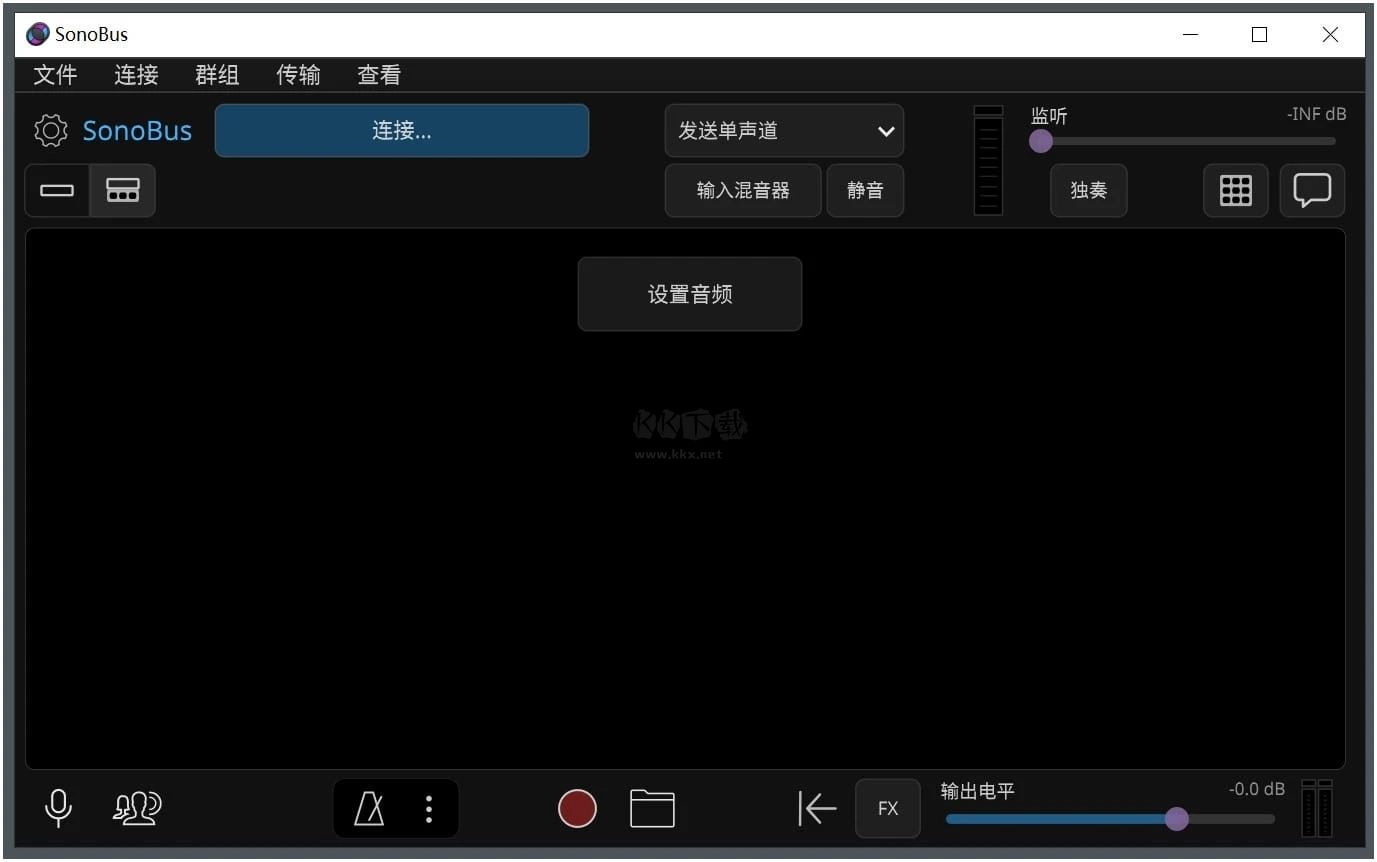Open the 传输 menu
Viewport: 1377px width, 862px height.
(297, 74)
